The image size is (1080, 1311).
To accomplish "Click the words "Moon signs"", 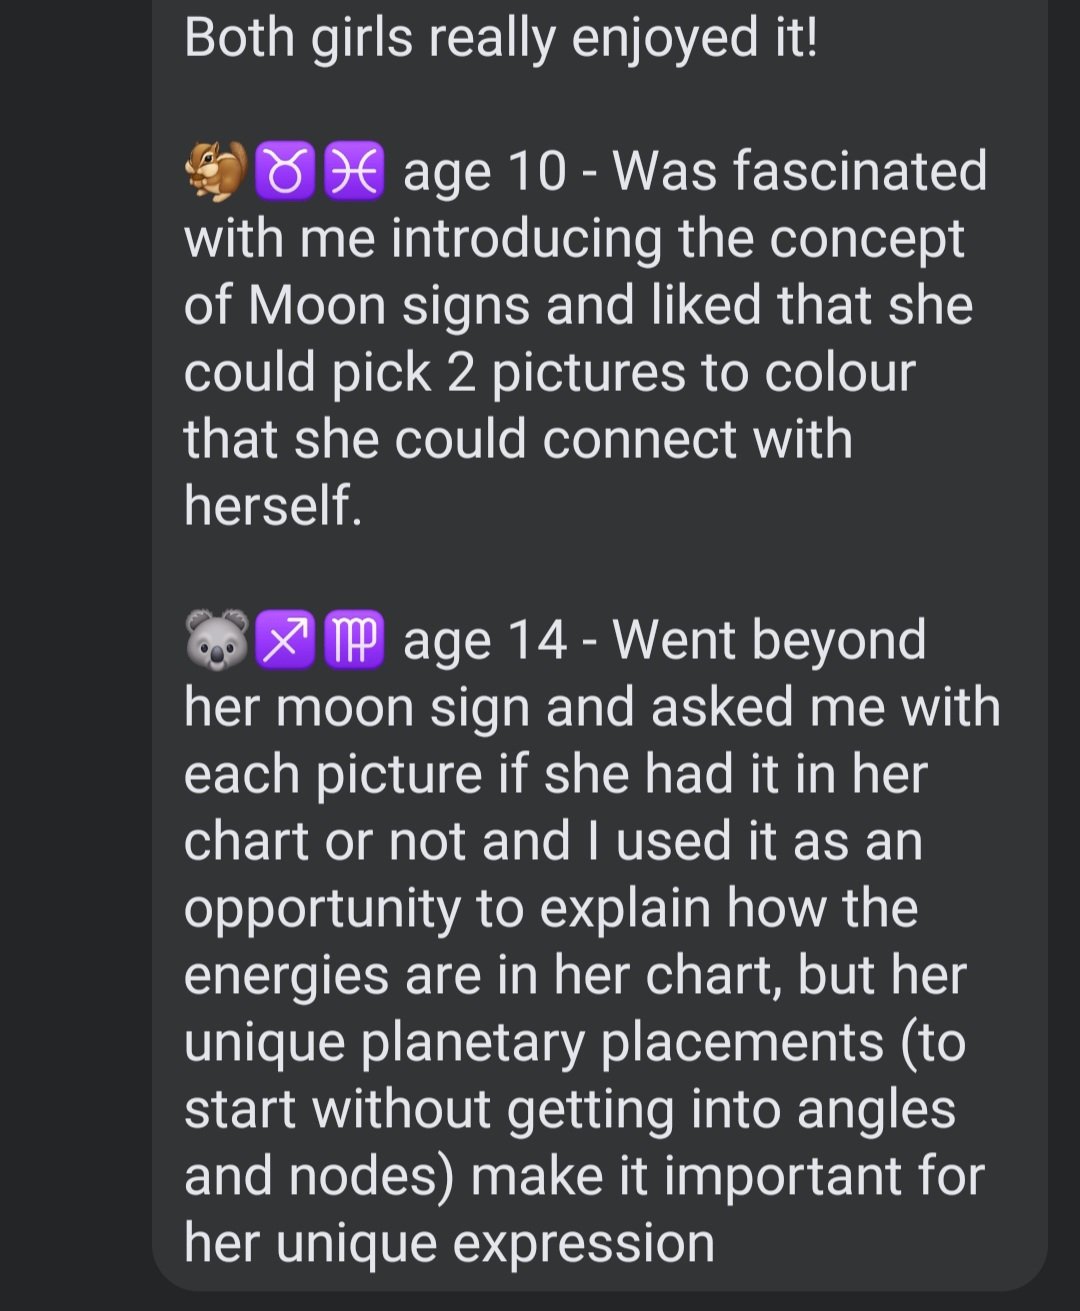I will (389, 305).
